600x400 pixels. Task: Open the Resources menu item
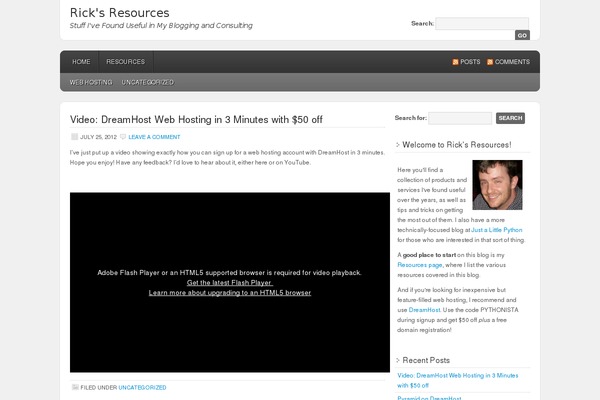click(126, 62)
